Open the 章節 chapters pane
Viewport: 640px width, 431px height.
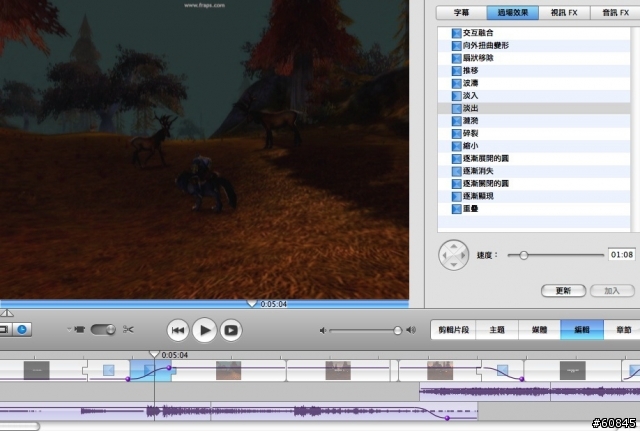click(622, 330)
